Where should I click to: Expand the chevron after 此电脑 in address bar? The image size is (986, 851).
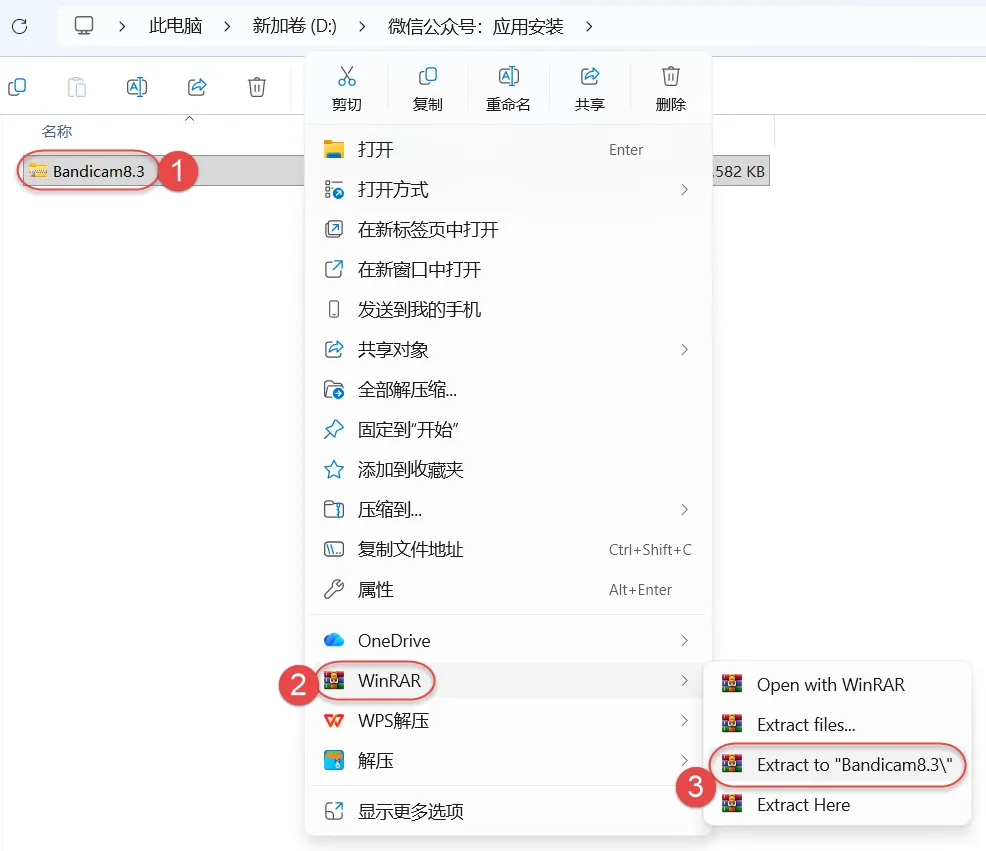click(227, 26)
